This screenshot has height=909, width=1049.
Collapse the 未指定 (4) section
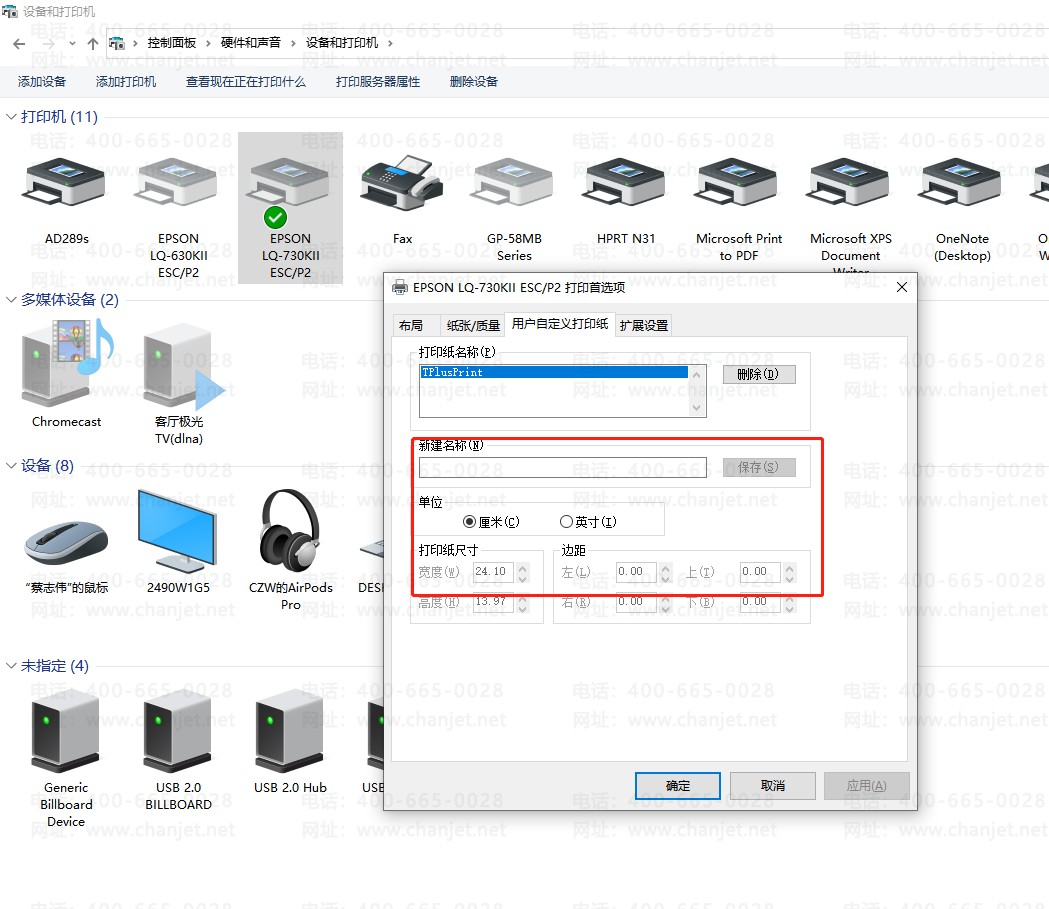click(11, 665)
